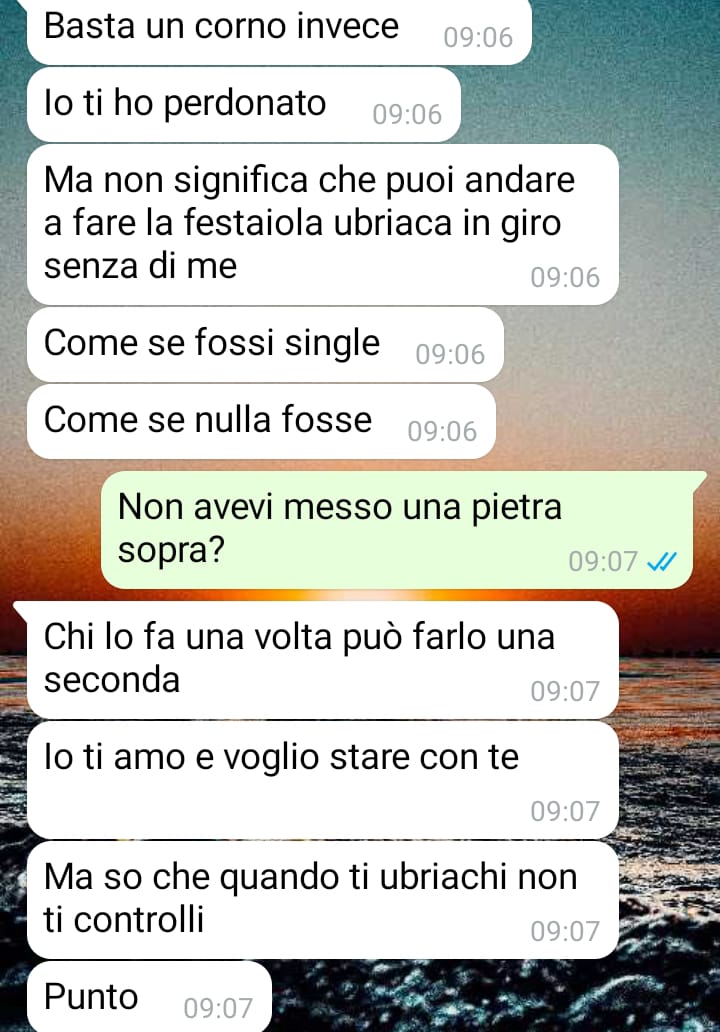Select the message 'Basta un corno invece'
This screenshot has width=720, height=1032.
pyautogui.click(x=279, y=31)
